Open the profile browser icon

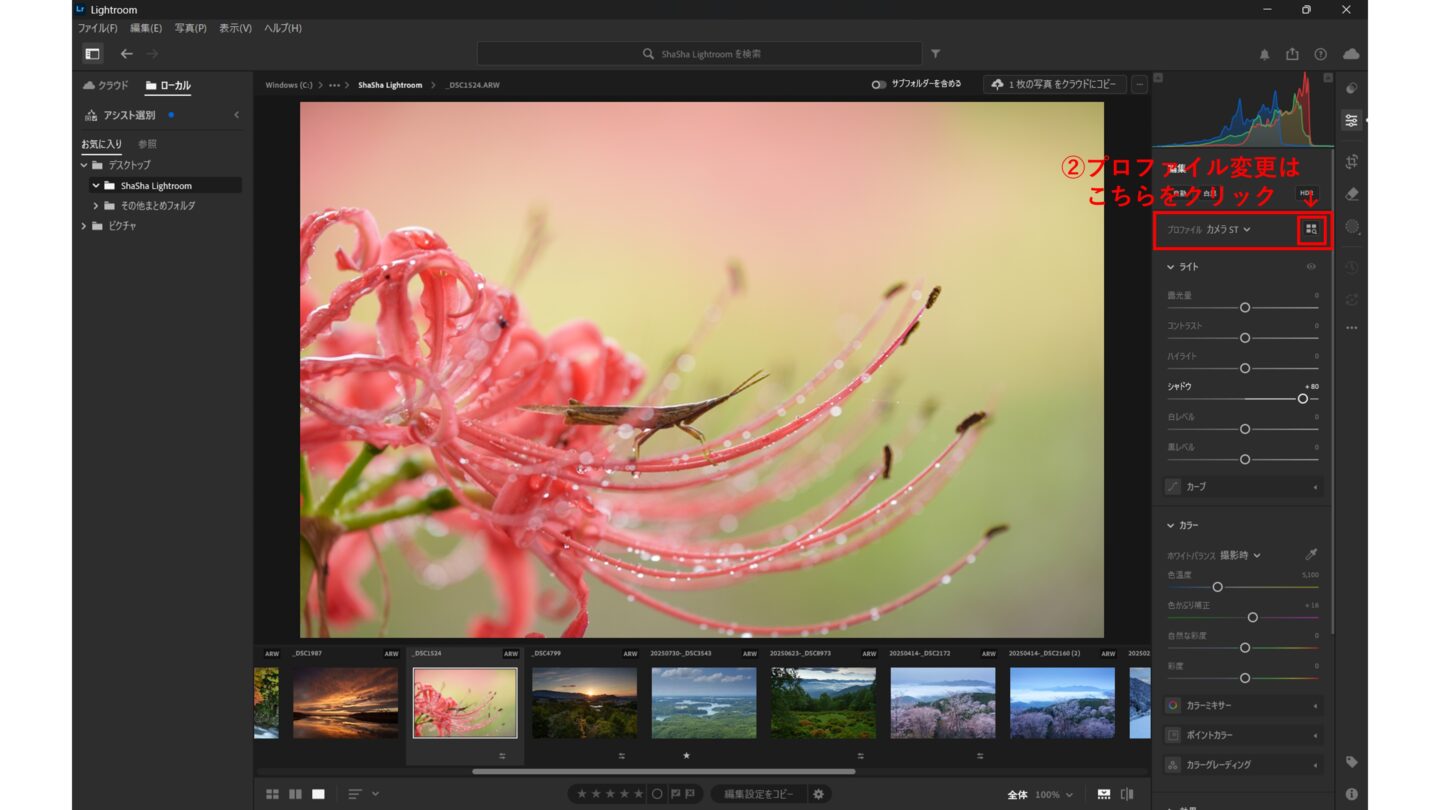coord(1311,230)
